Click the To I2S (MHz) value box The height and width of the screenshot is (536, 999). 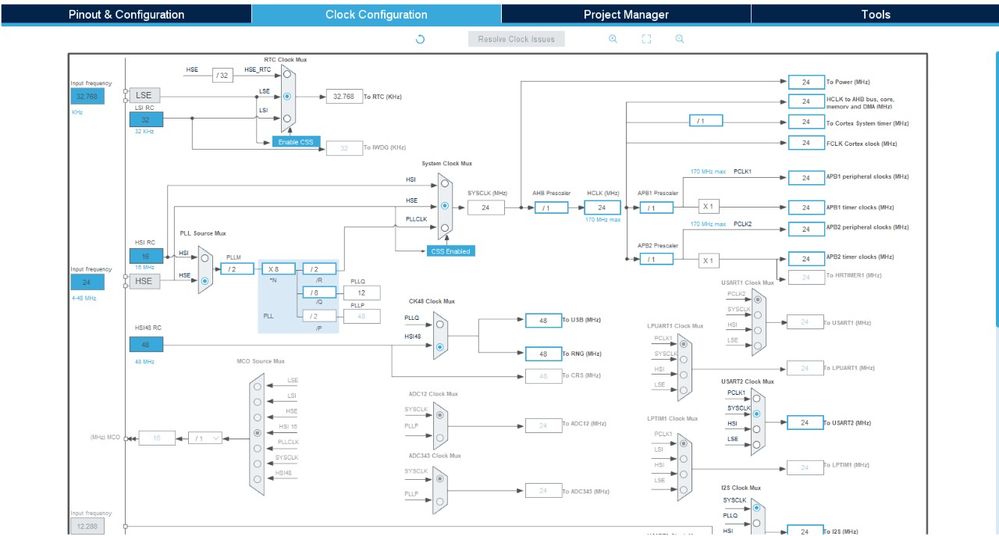[805, 531]
